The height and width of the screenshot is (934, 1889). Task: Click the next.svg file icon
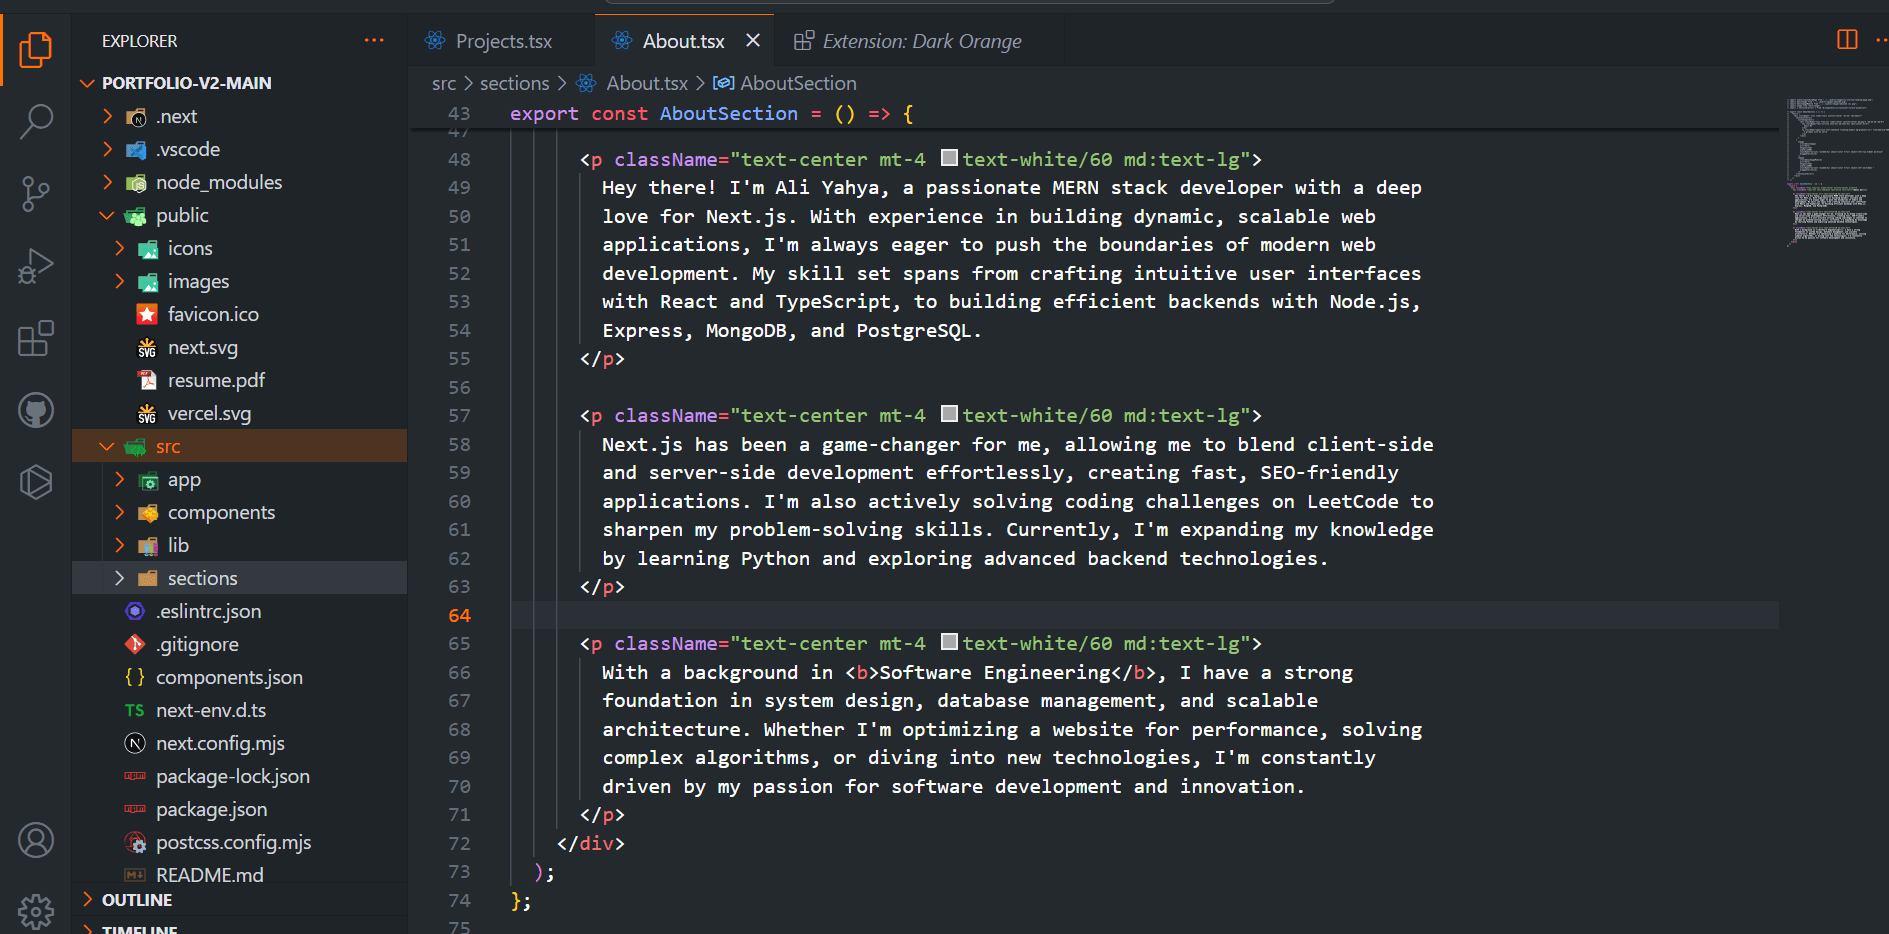(x=147, y=348)
